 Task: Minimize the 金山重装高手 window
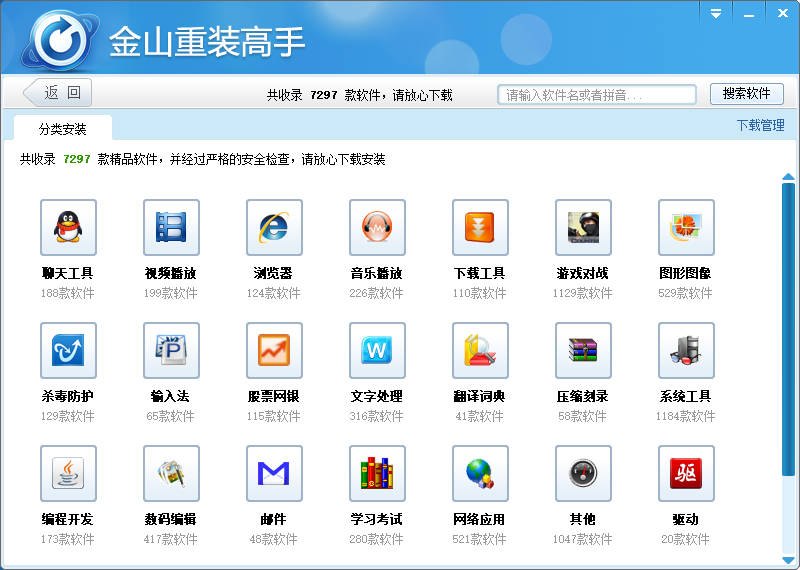[749, 14]
